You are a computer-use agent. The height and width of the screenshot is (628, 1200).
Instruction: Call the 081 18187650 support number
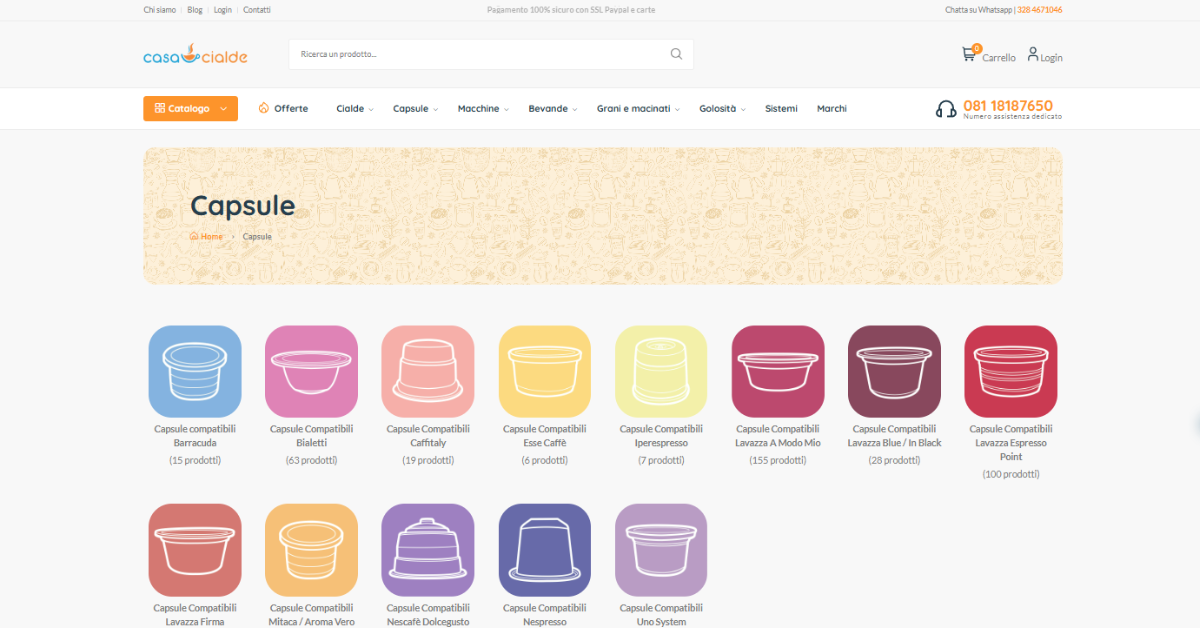click(1008, 105)
